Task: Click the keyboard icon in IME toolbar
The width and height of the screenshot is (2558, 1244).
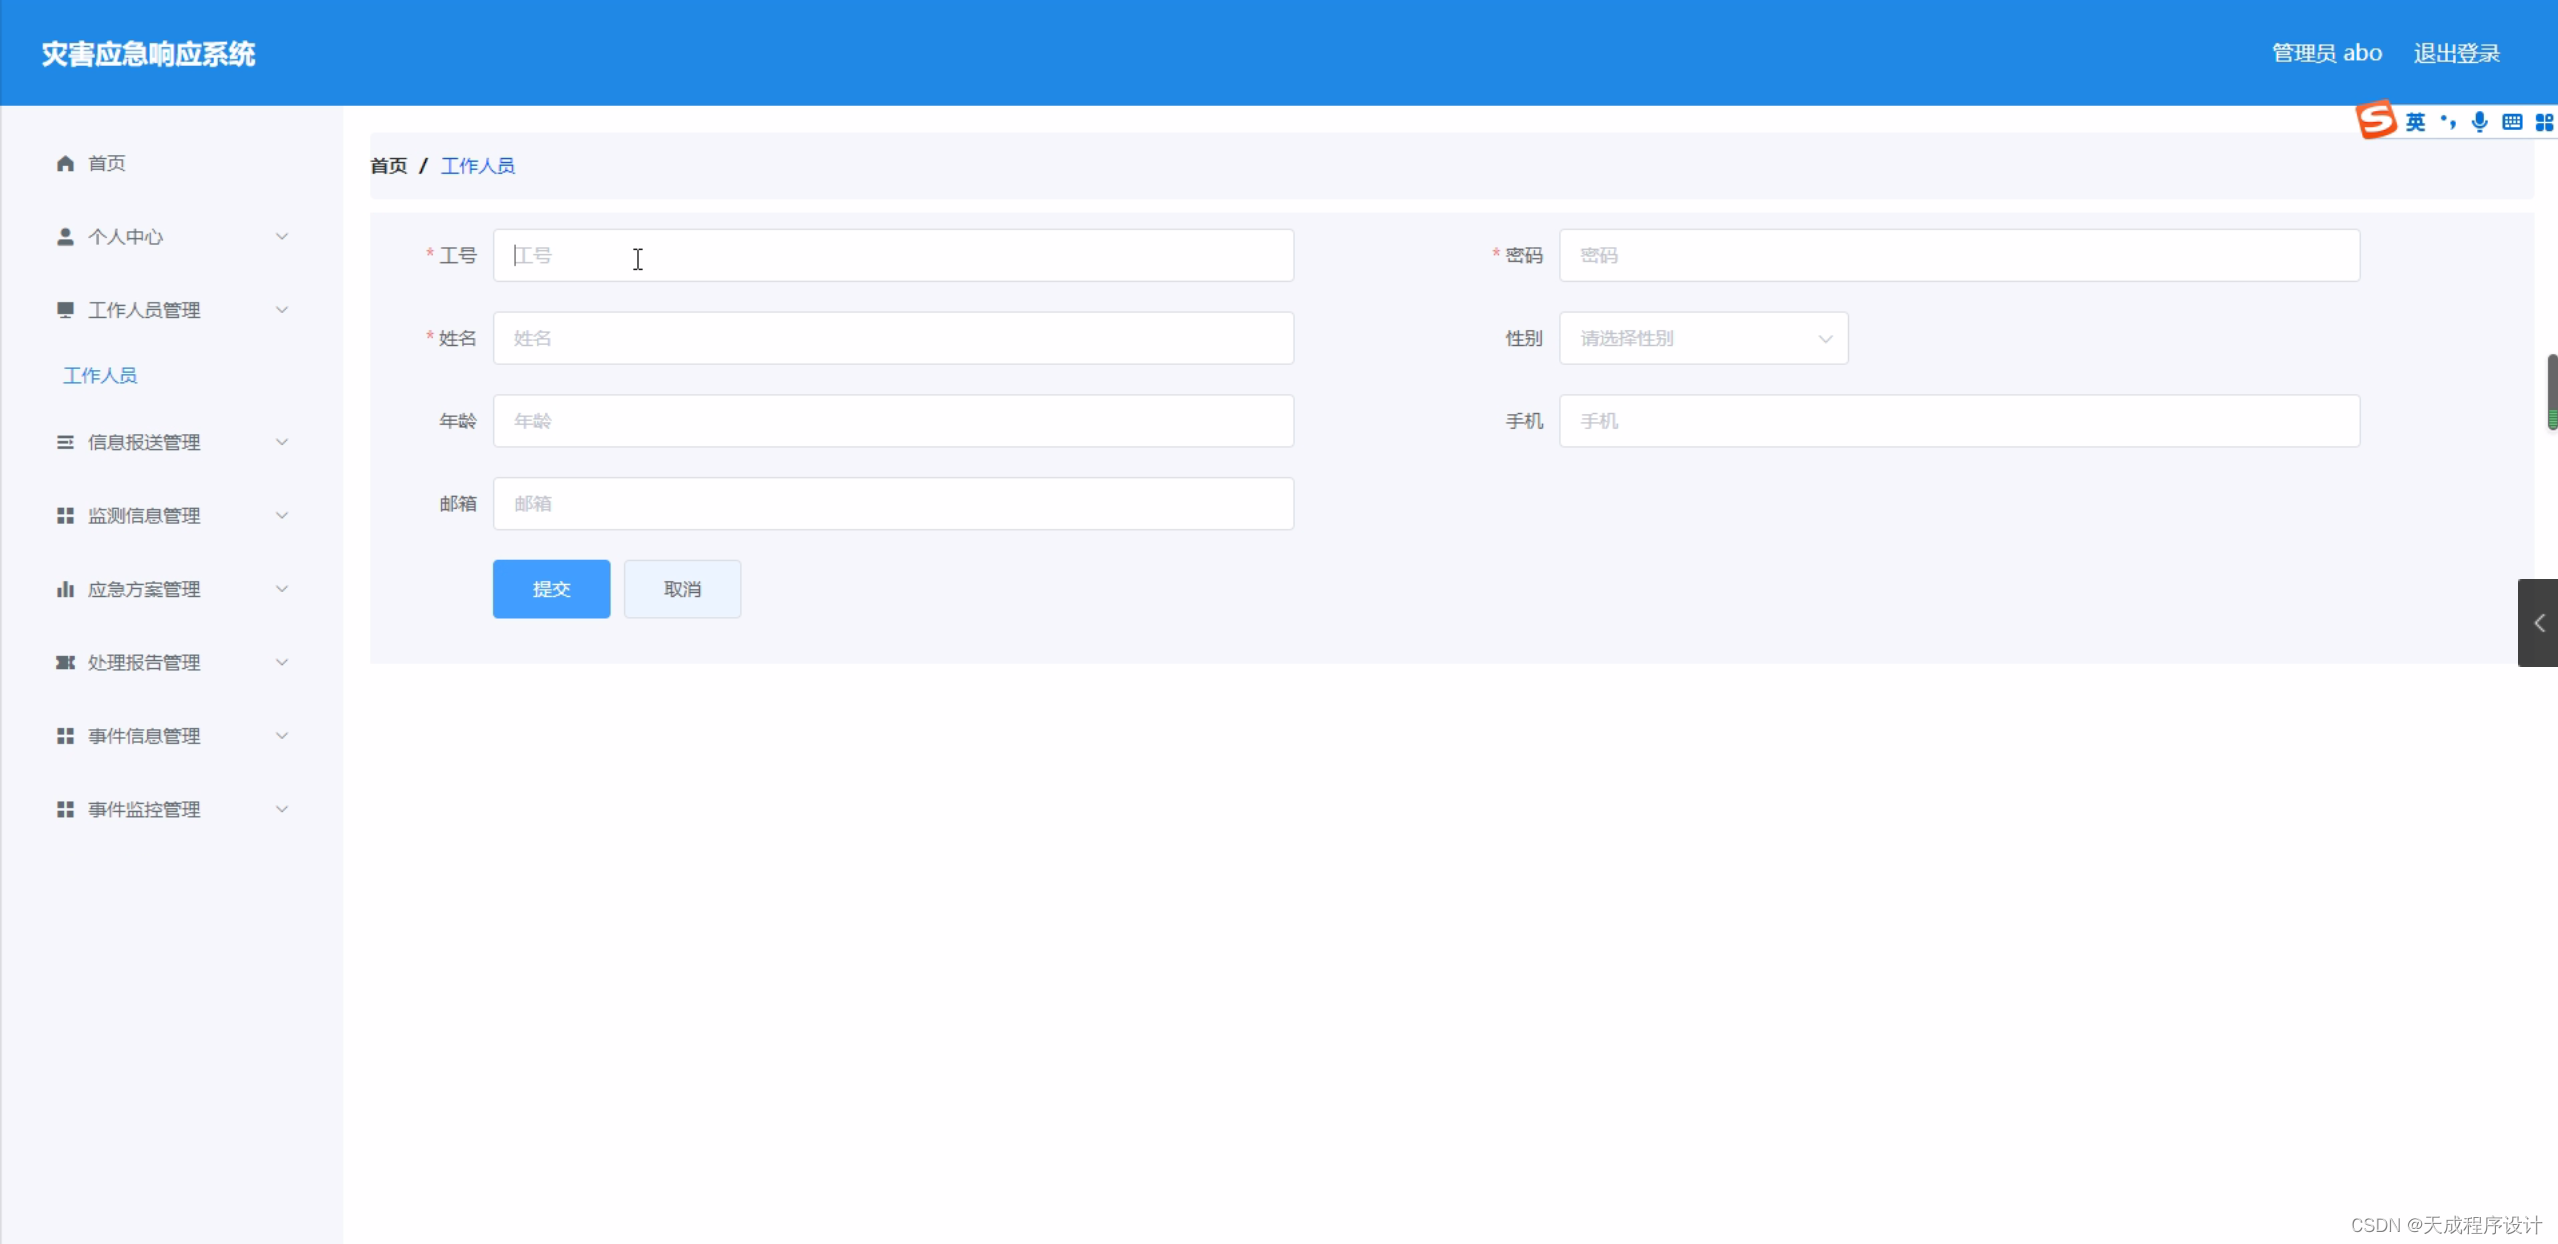Action: click(x=2511, y=122)
